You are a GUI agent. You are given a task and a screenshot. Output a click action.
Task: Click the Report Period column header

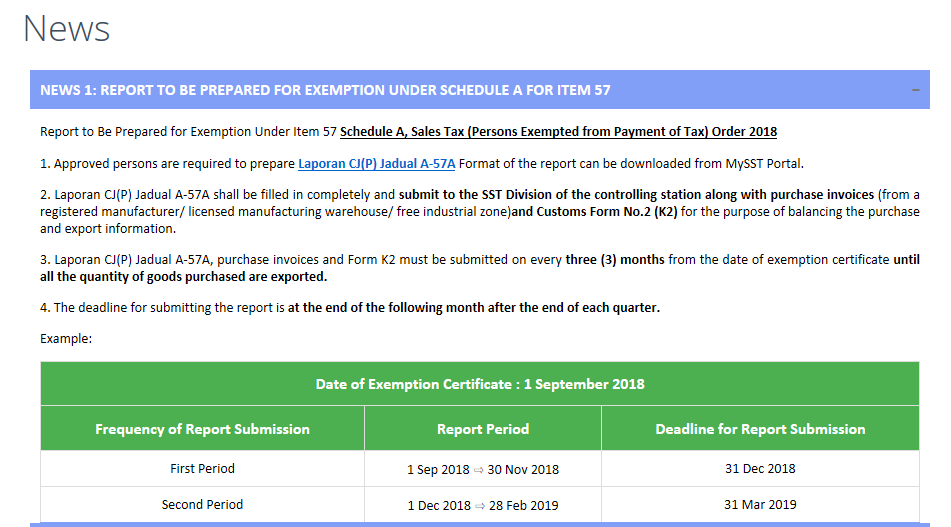(483, 429)
